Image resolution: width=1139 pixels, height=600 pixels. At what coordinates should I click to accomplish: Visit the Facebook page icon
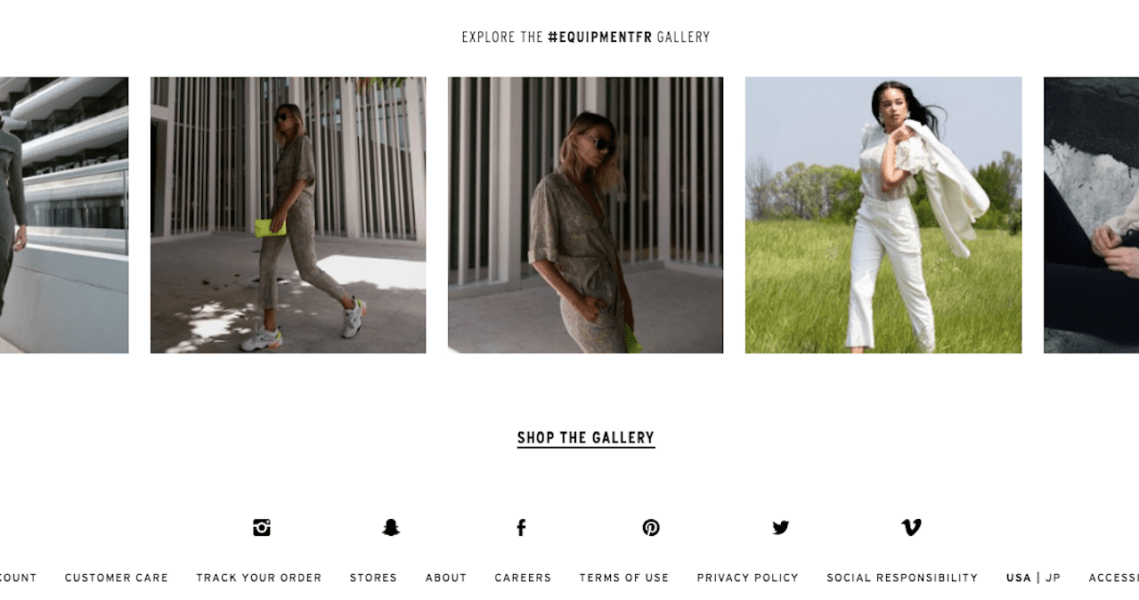[521, 527]
